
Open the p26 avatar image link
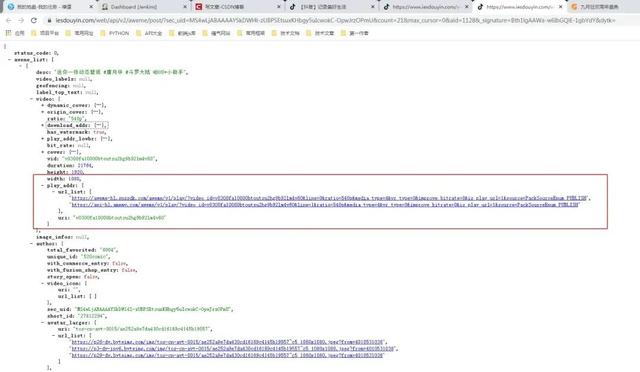(228, 342)
